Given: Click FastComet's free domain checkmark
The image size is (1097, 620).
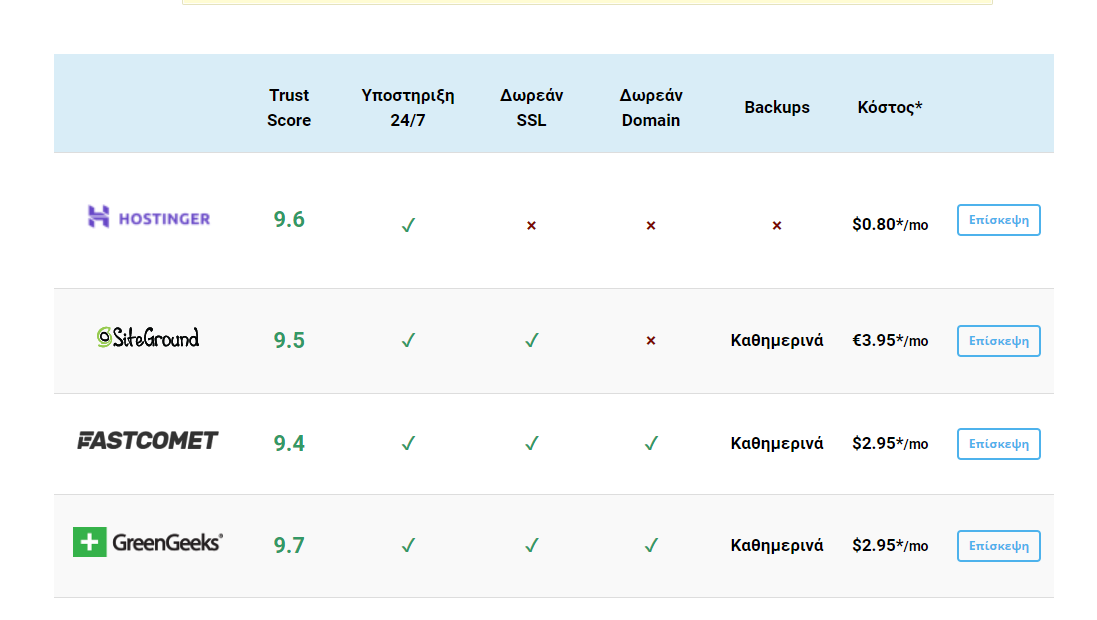Looking at the screenshot, I should click(x=651, y=443).
